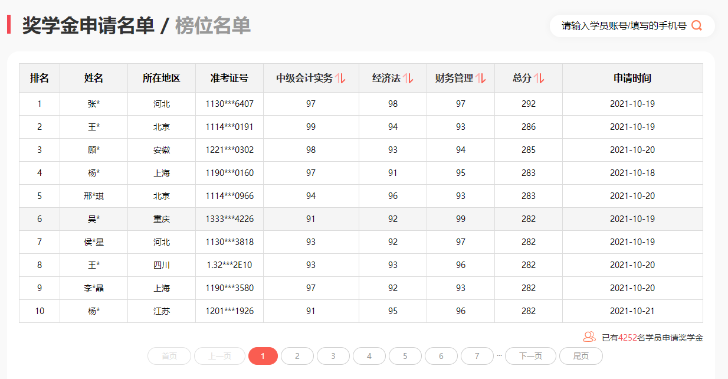Sort by 中级会计实务 score arrows
The height and width of the screenshot is (379, 728).
click(340, 78)
